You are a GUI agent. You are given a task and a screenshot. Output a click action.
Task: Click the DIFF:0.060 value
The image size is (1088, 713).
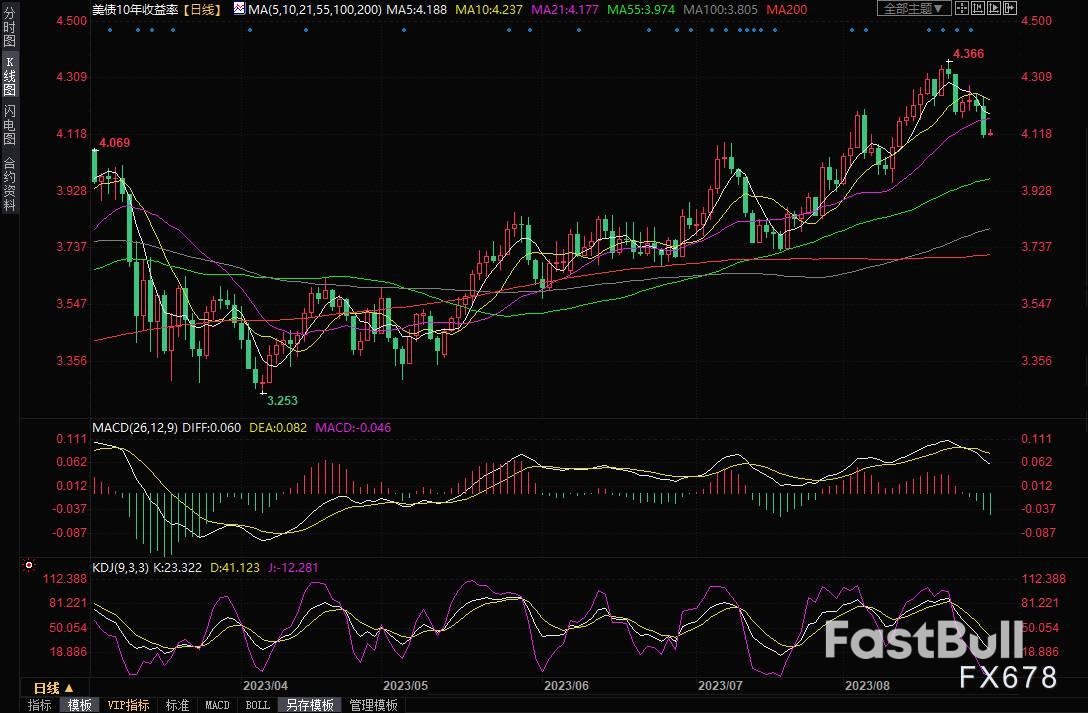(212, 427)
